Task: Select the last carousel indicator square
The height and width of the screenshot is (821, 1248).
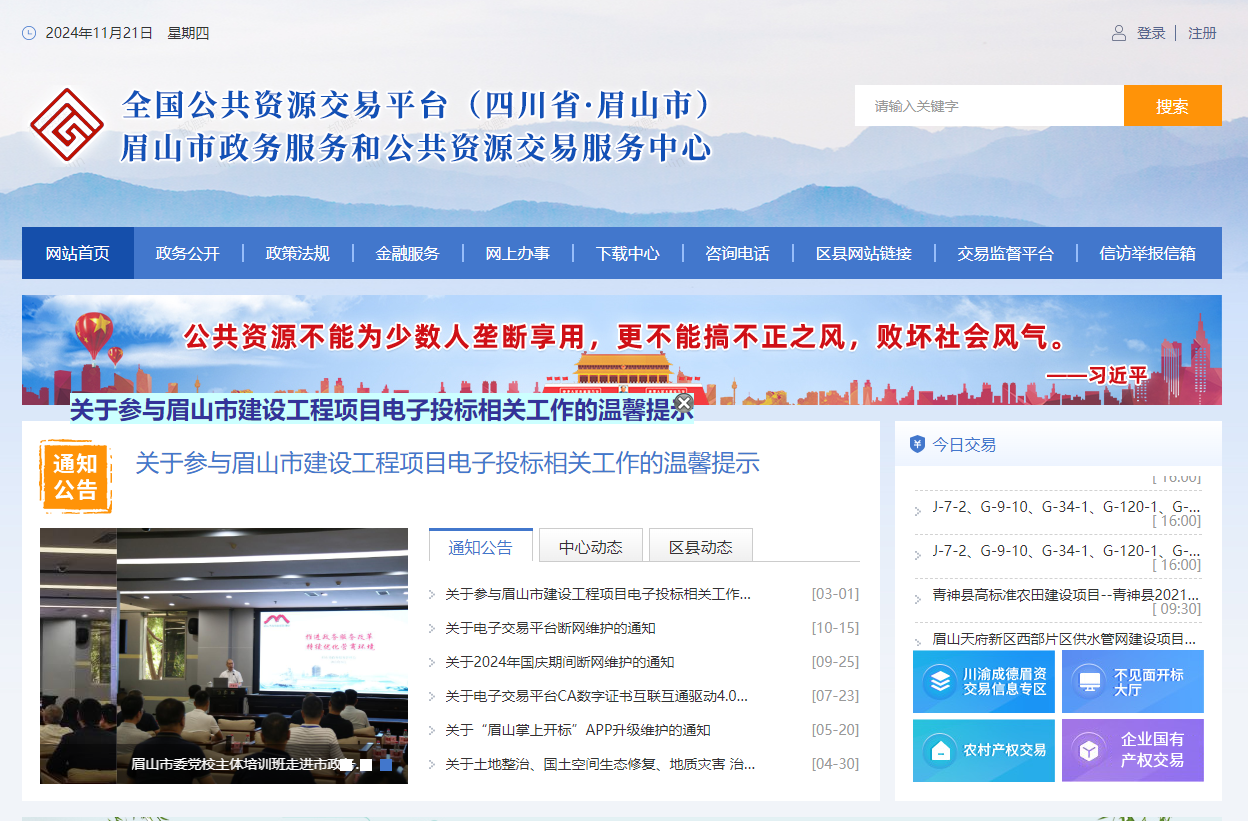Action: pos(384,764)
